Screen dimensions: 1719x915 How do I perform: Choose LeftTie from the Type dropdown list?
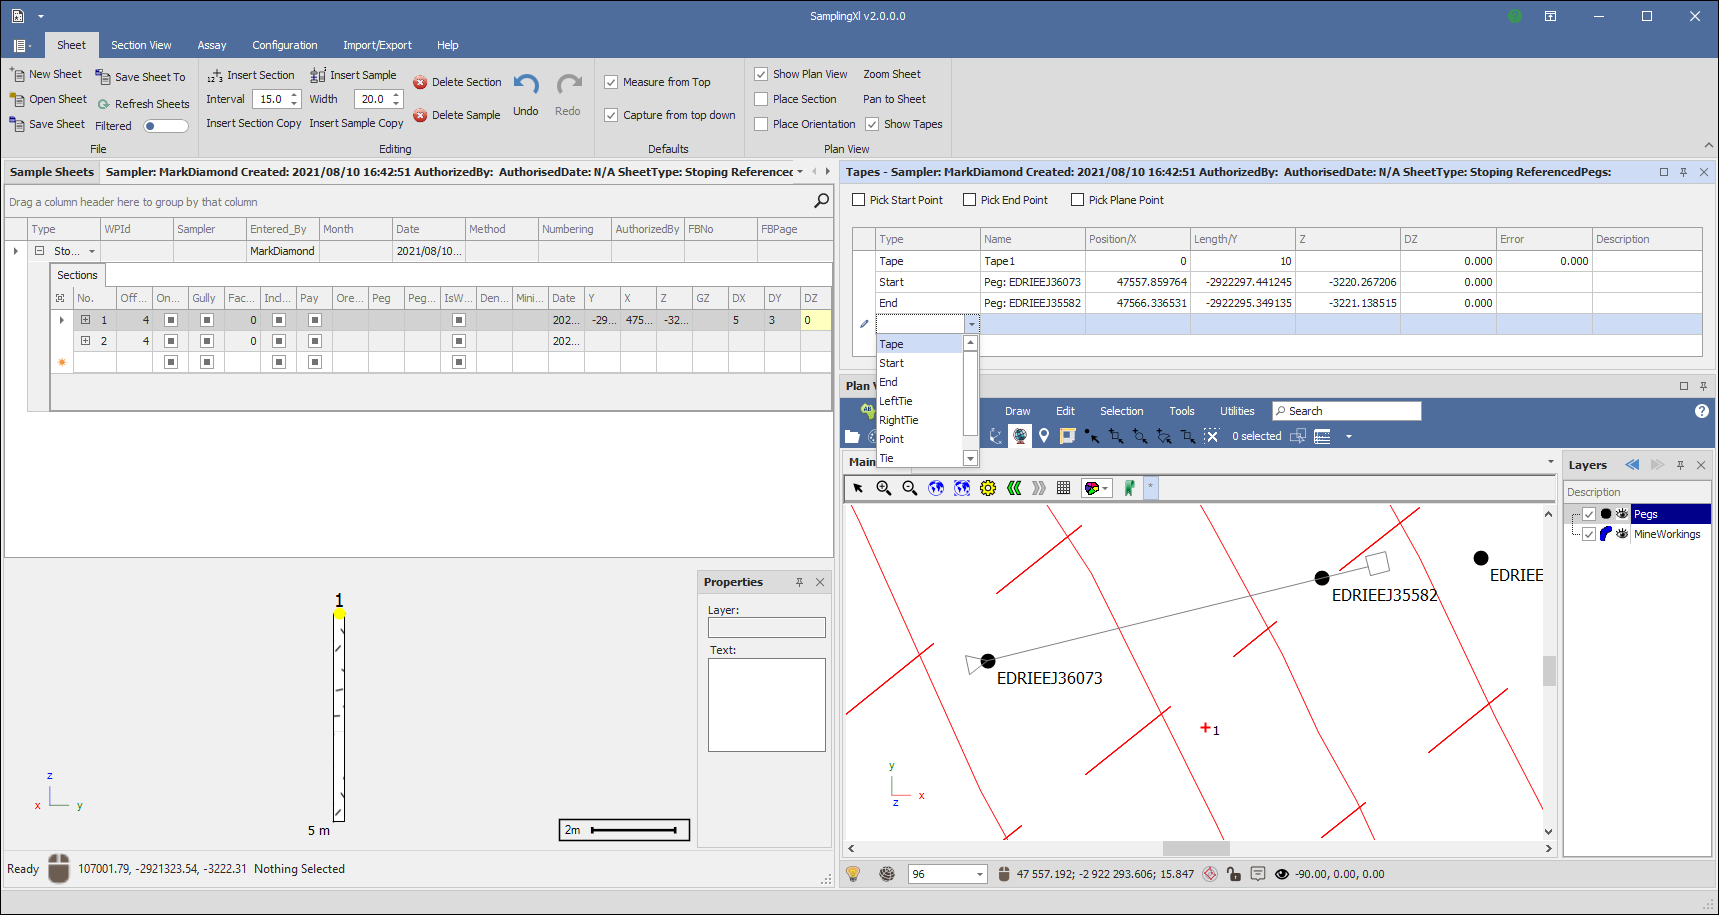896,401
